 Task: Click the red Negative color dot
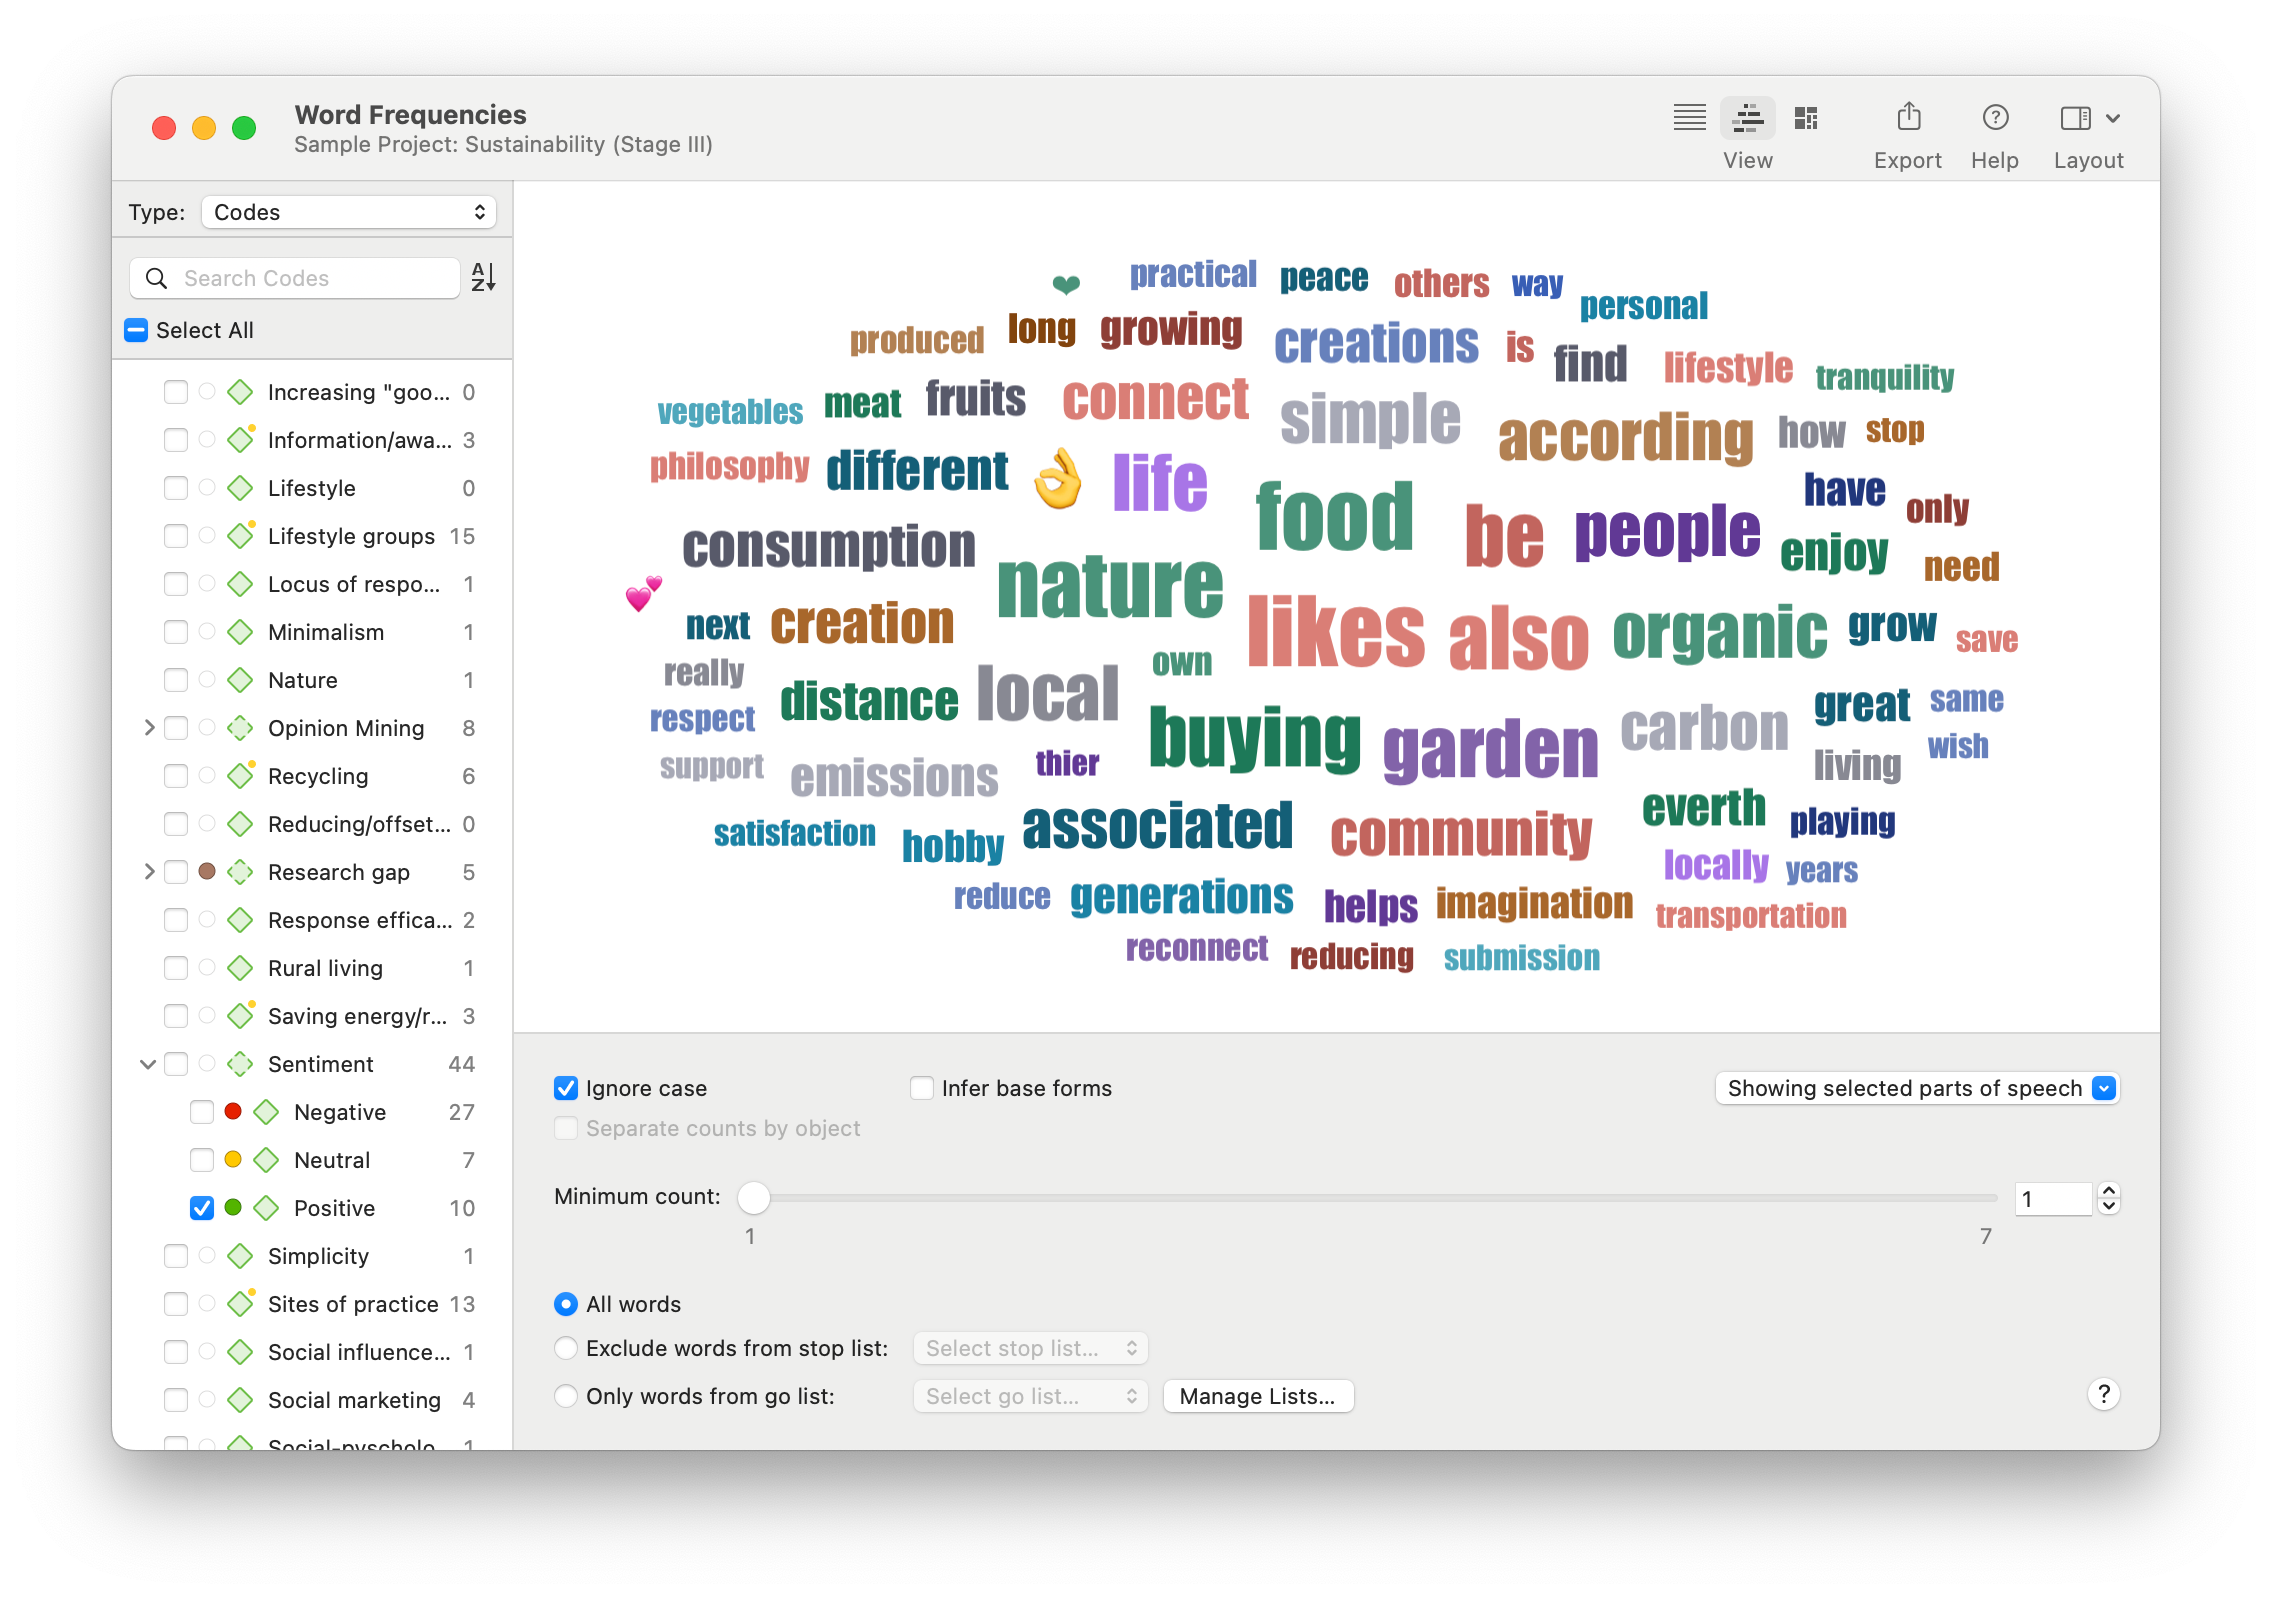click(233, 1111)
